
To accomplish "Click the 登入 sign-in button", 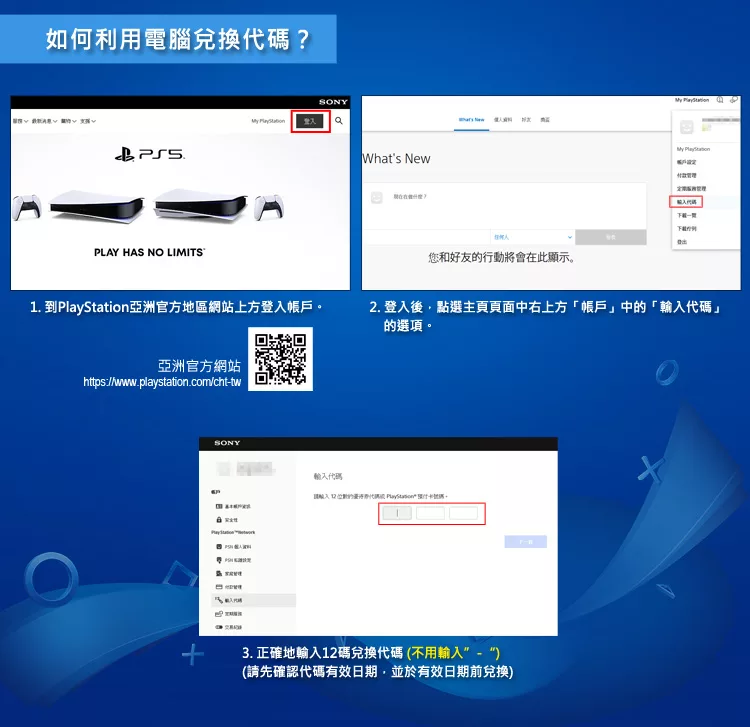I will click(x=309, y=121).
